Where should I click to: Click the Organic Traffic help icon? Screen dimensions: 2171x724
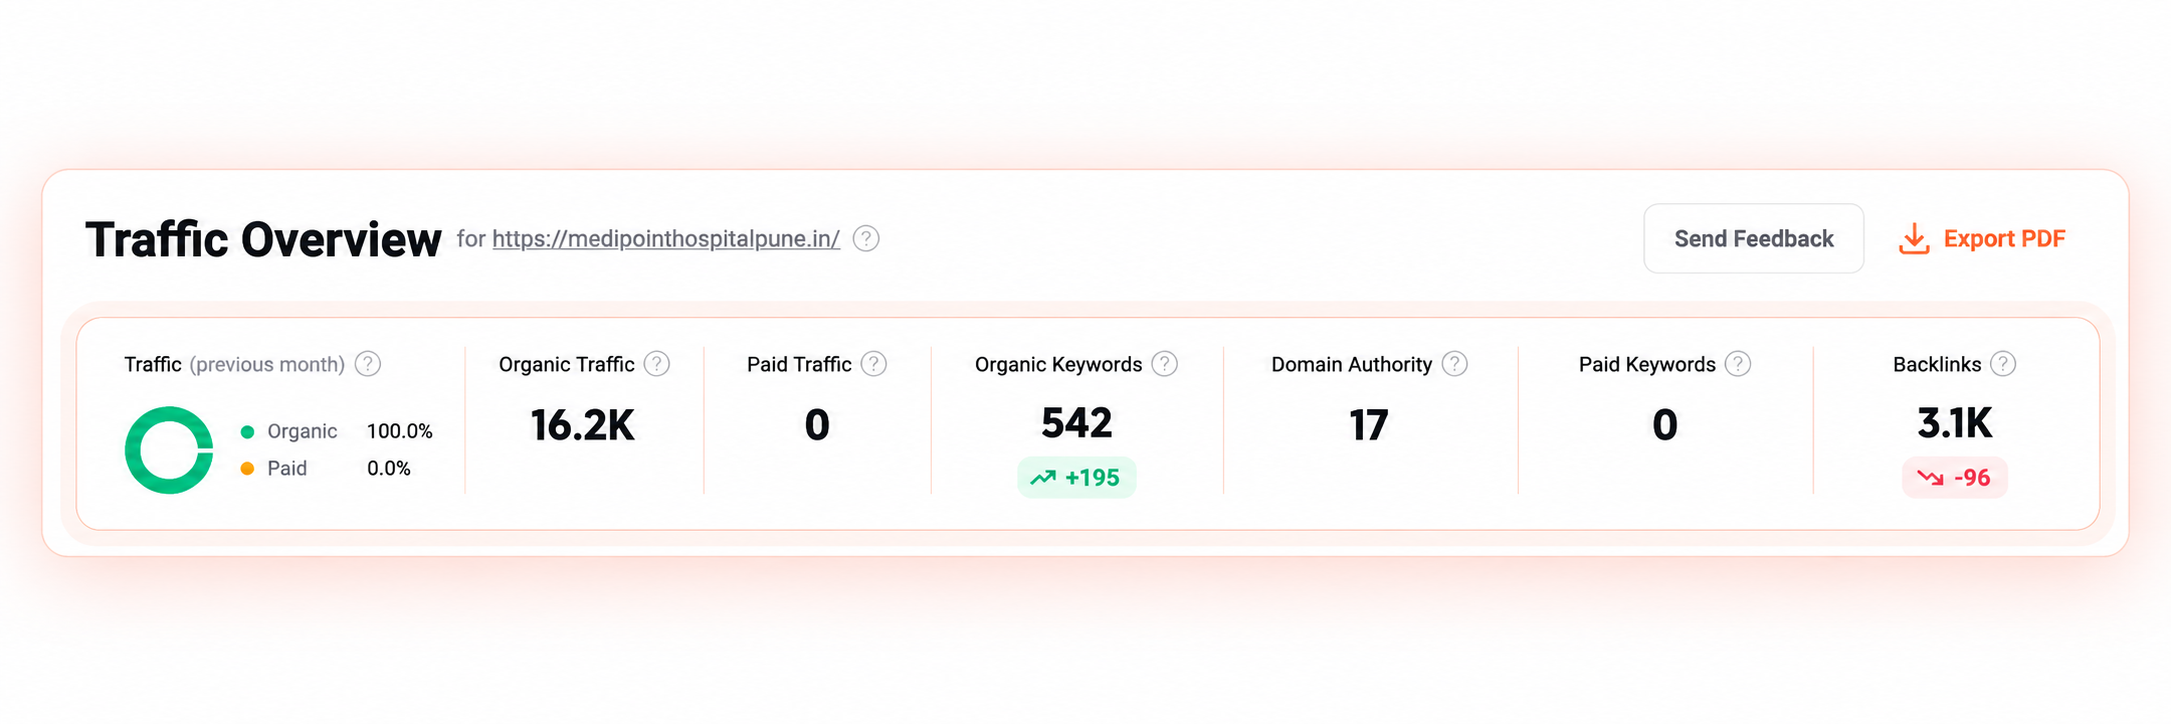click(657, 364)
